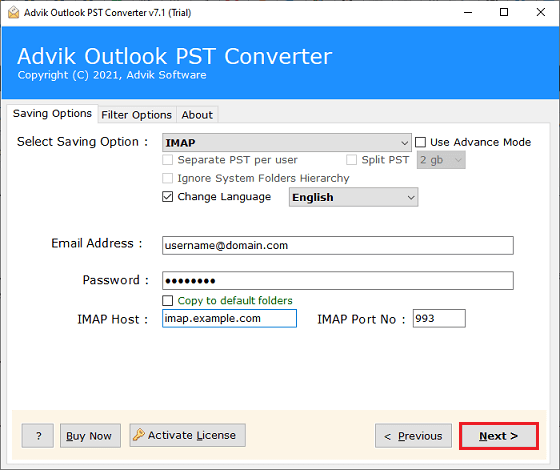Minimize the Advik converter window
The image size is (560, 470).
click(x=468, y=12)
